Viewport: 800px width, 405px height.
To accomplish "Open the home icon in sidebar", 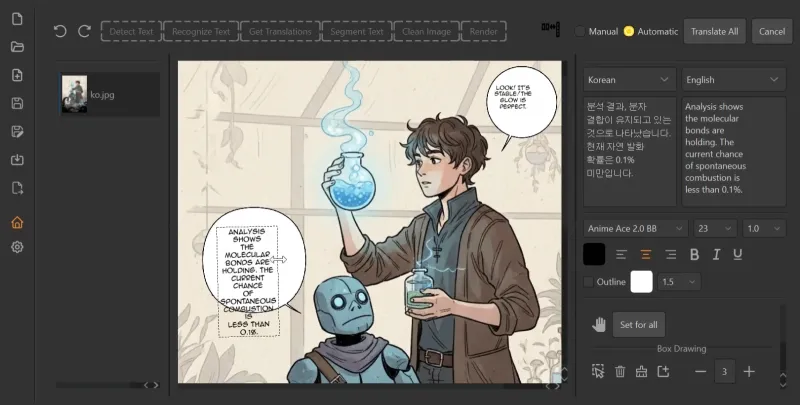I will (17, 222).
